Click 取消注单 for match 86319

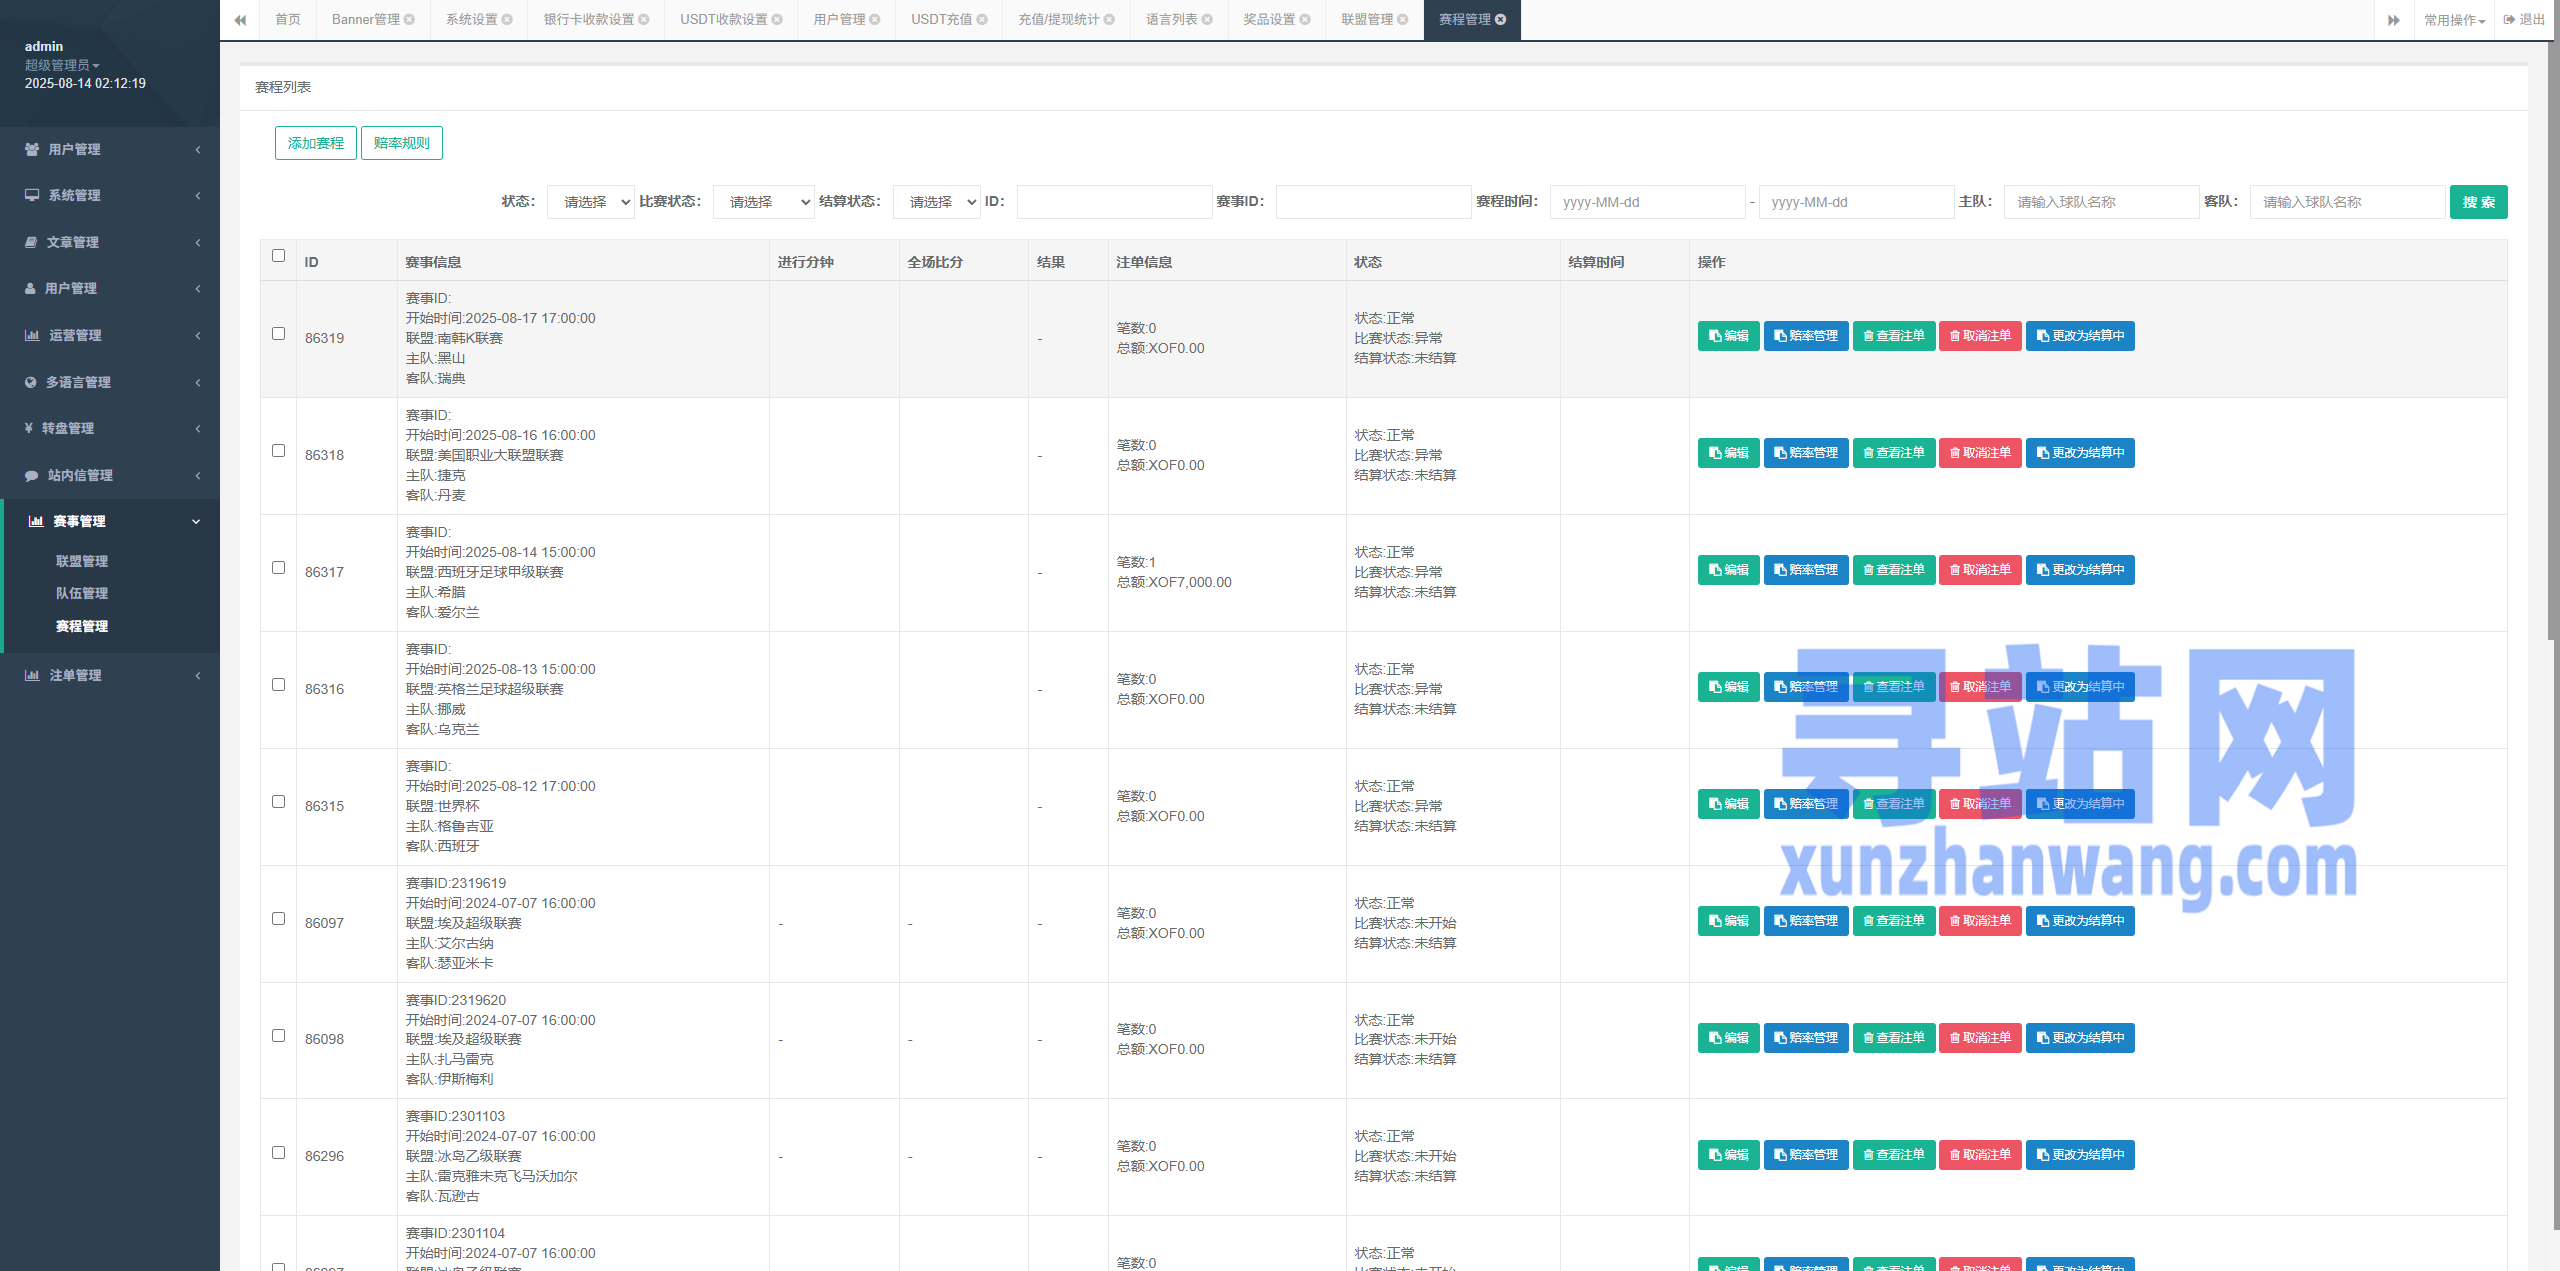click(1980, 336)
